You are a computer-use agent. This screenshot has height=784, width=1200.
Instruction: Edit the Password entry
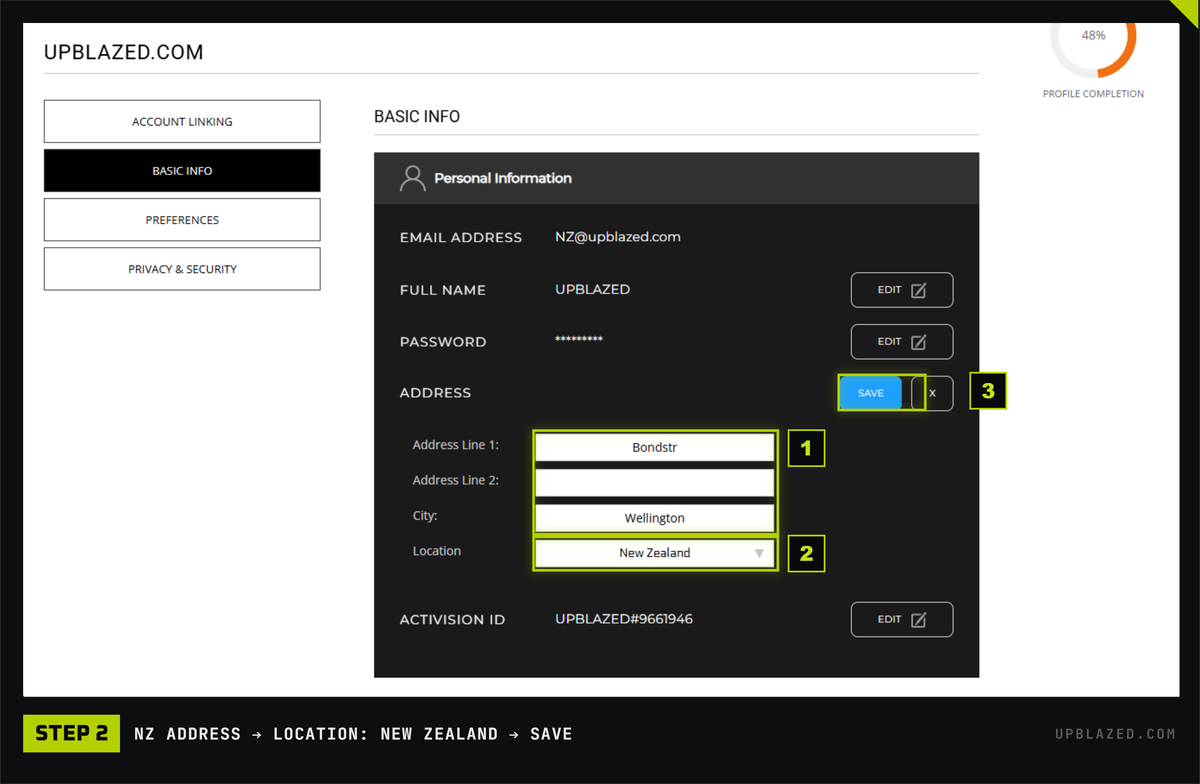[x=902, y=341]
